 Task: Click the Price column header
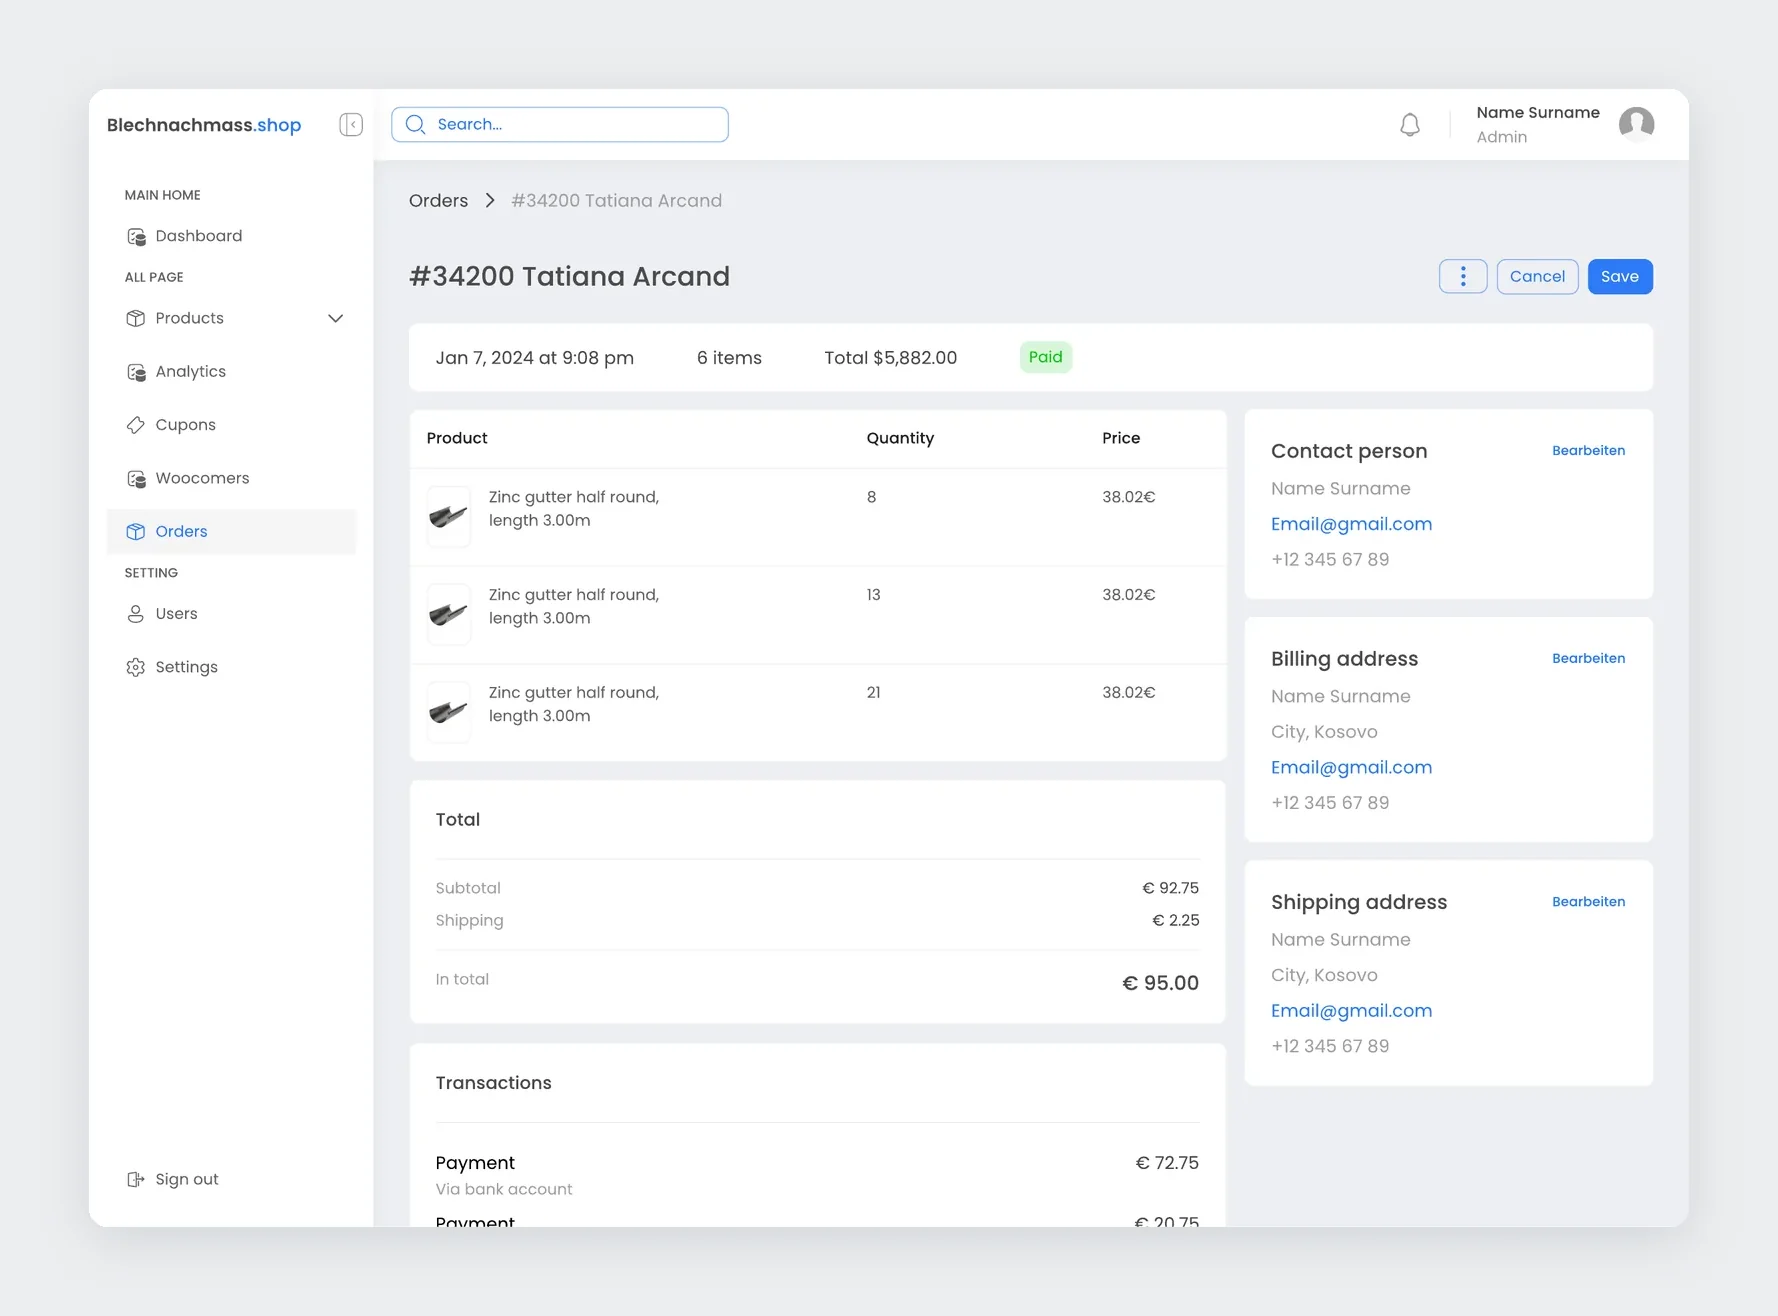pyautogui.click(x=1121, y=438)
